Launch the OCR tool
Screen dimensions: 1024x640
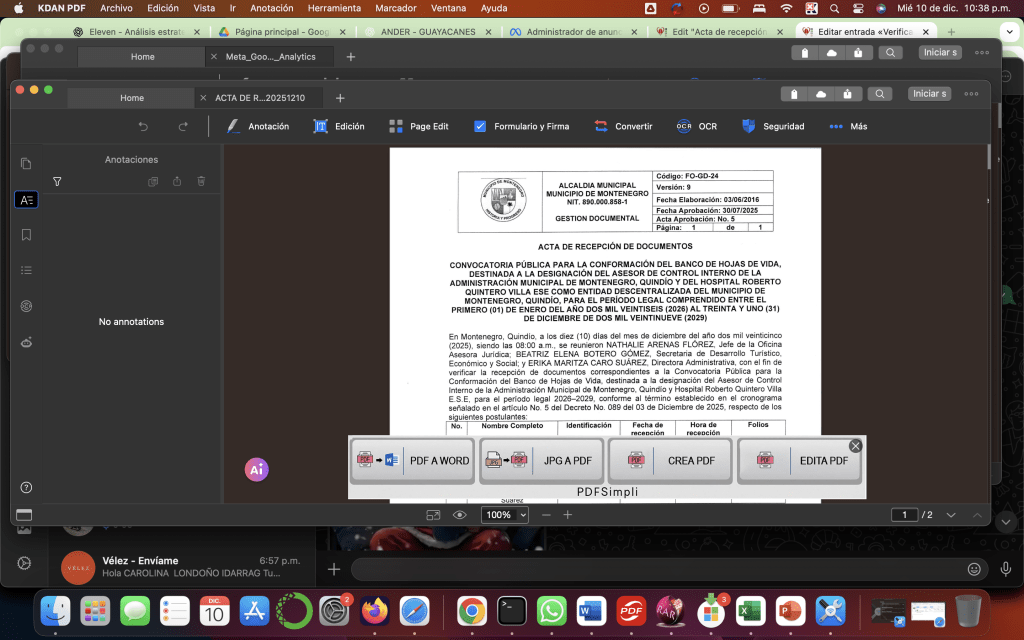point(696,126)
